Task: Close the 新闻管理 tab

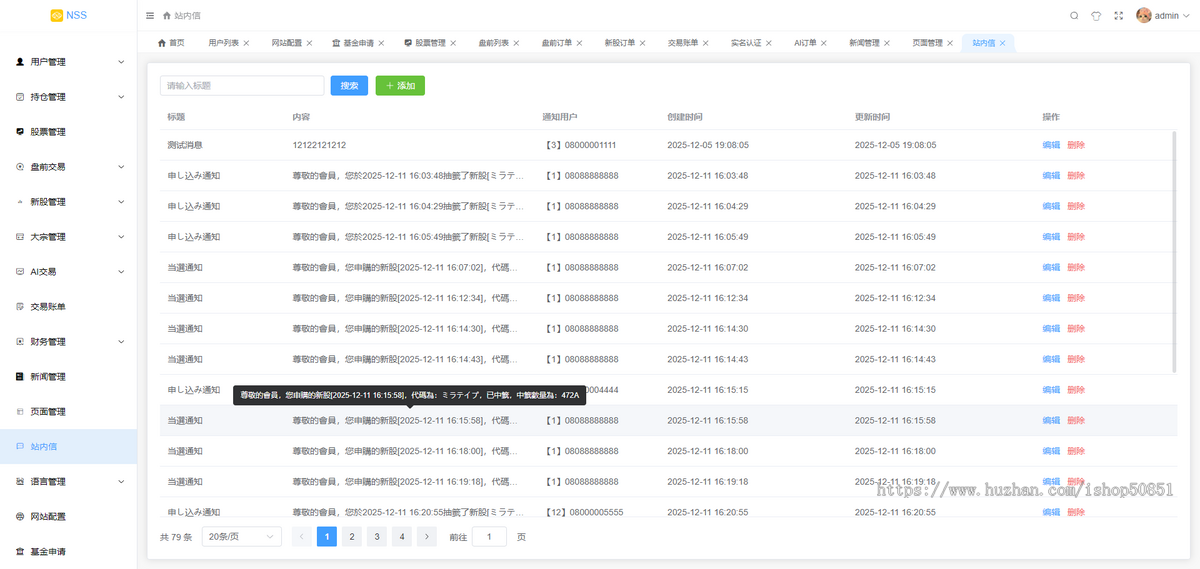Action: [x=888, y=43]
